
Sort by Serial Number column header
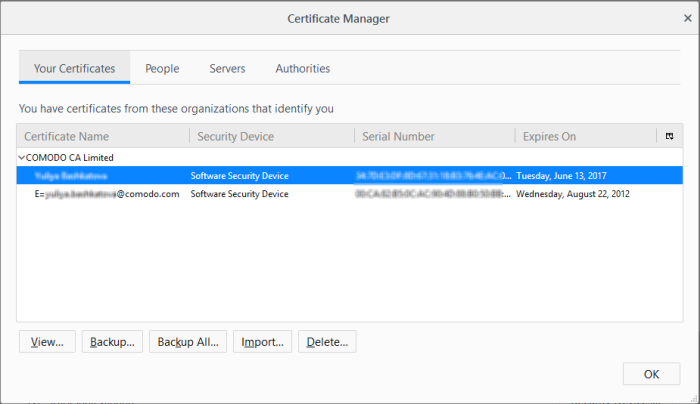(x=434, y=136)
